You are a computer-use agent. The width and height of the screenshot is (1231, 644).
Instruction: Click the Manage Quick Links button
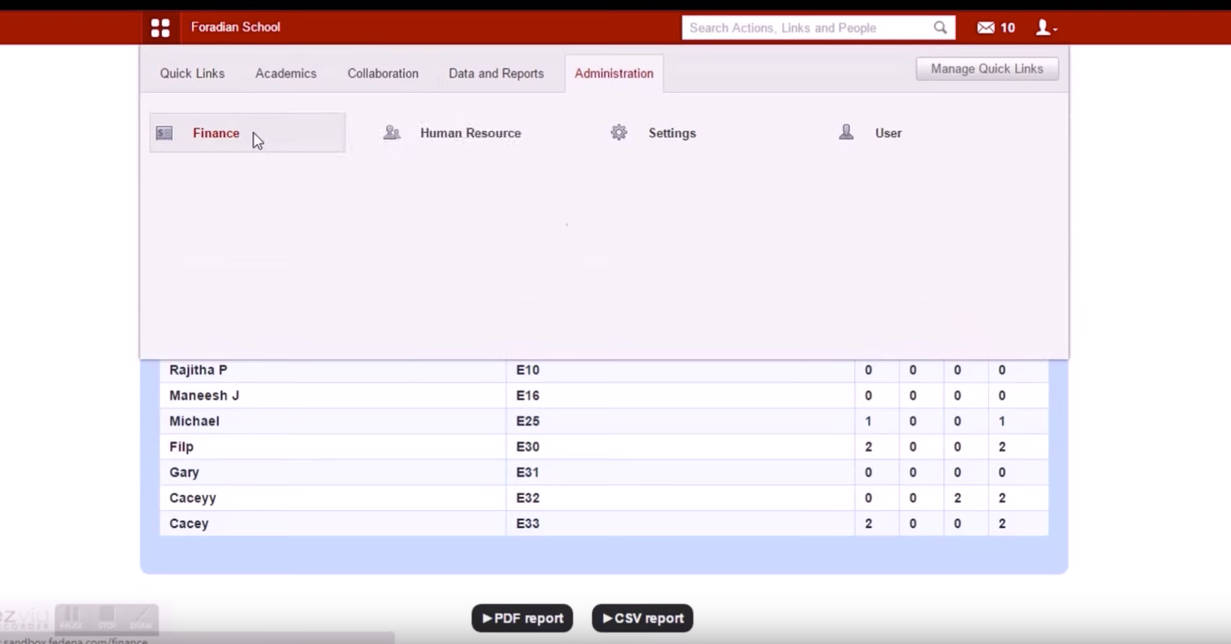pyautogui.click(x=986, y=68)
